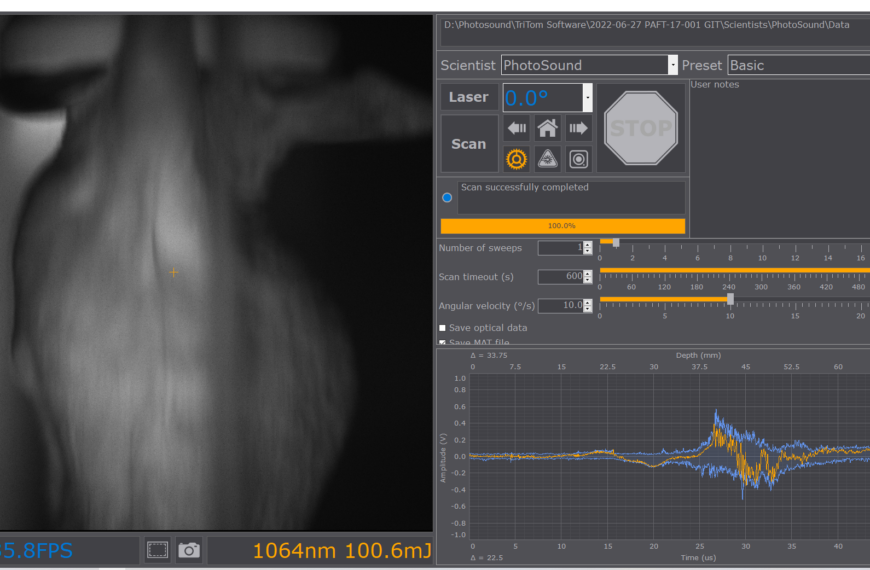870x570 pixels.
Task: Click the Scan timeout input field
Action: tap(559, 277)
